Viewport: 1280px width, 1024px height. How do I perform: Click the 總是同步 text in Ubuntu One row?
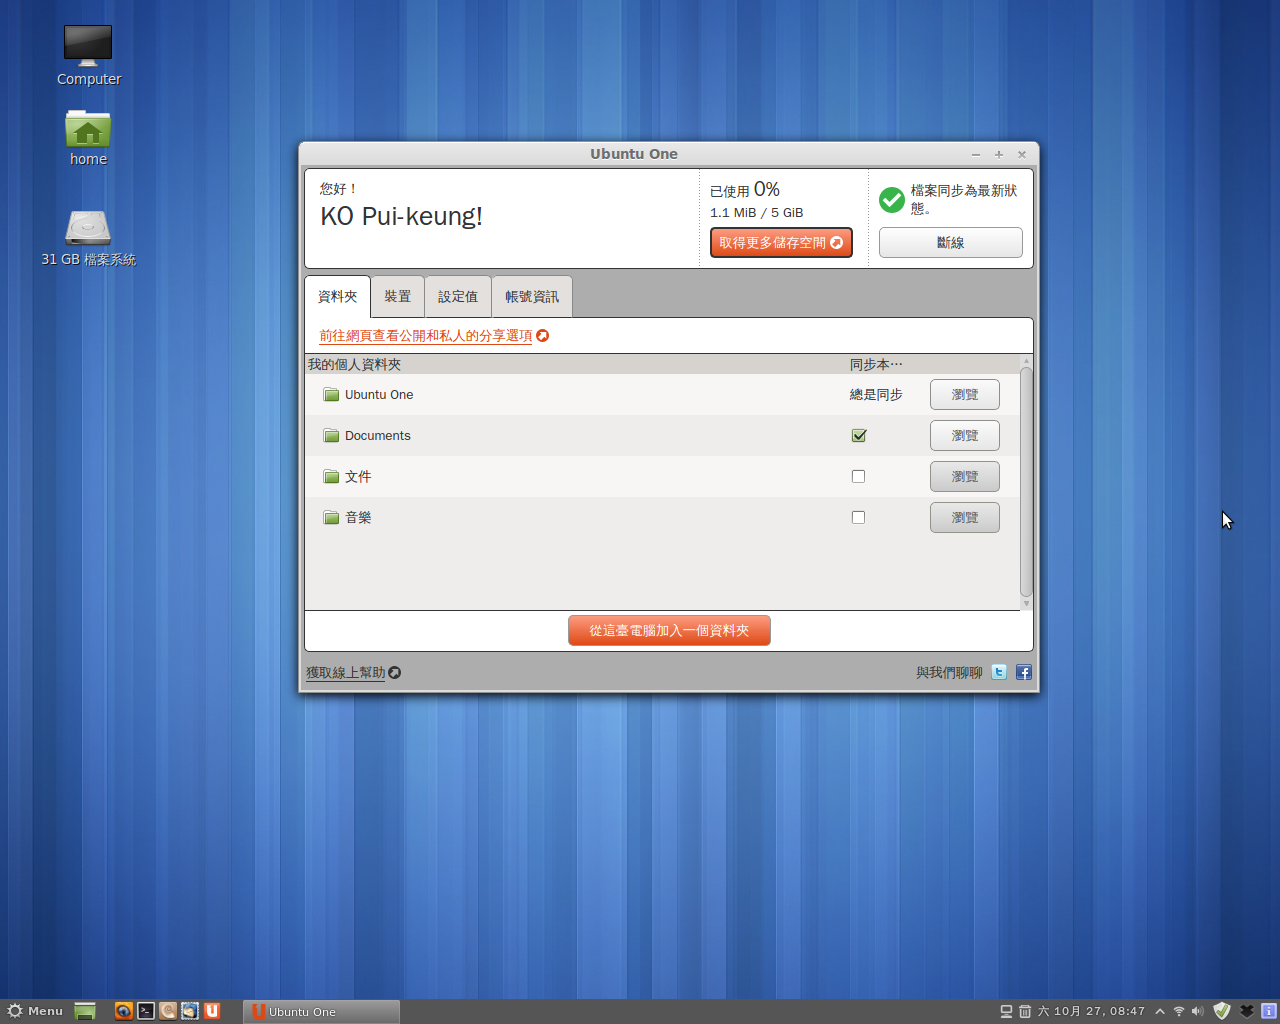(876, 395)
